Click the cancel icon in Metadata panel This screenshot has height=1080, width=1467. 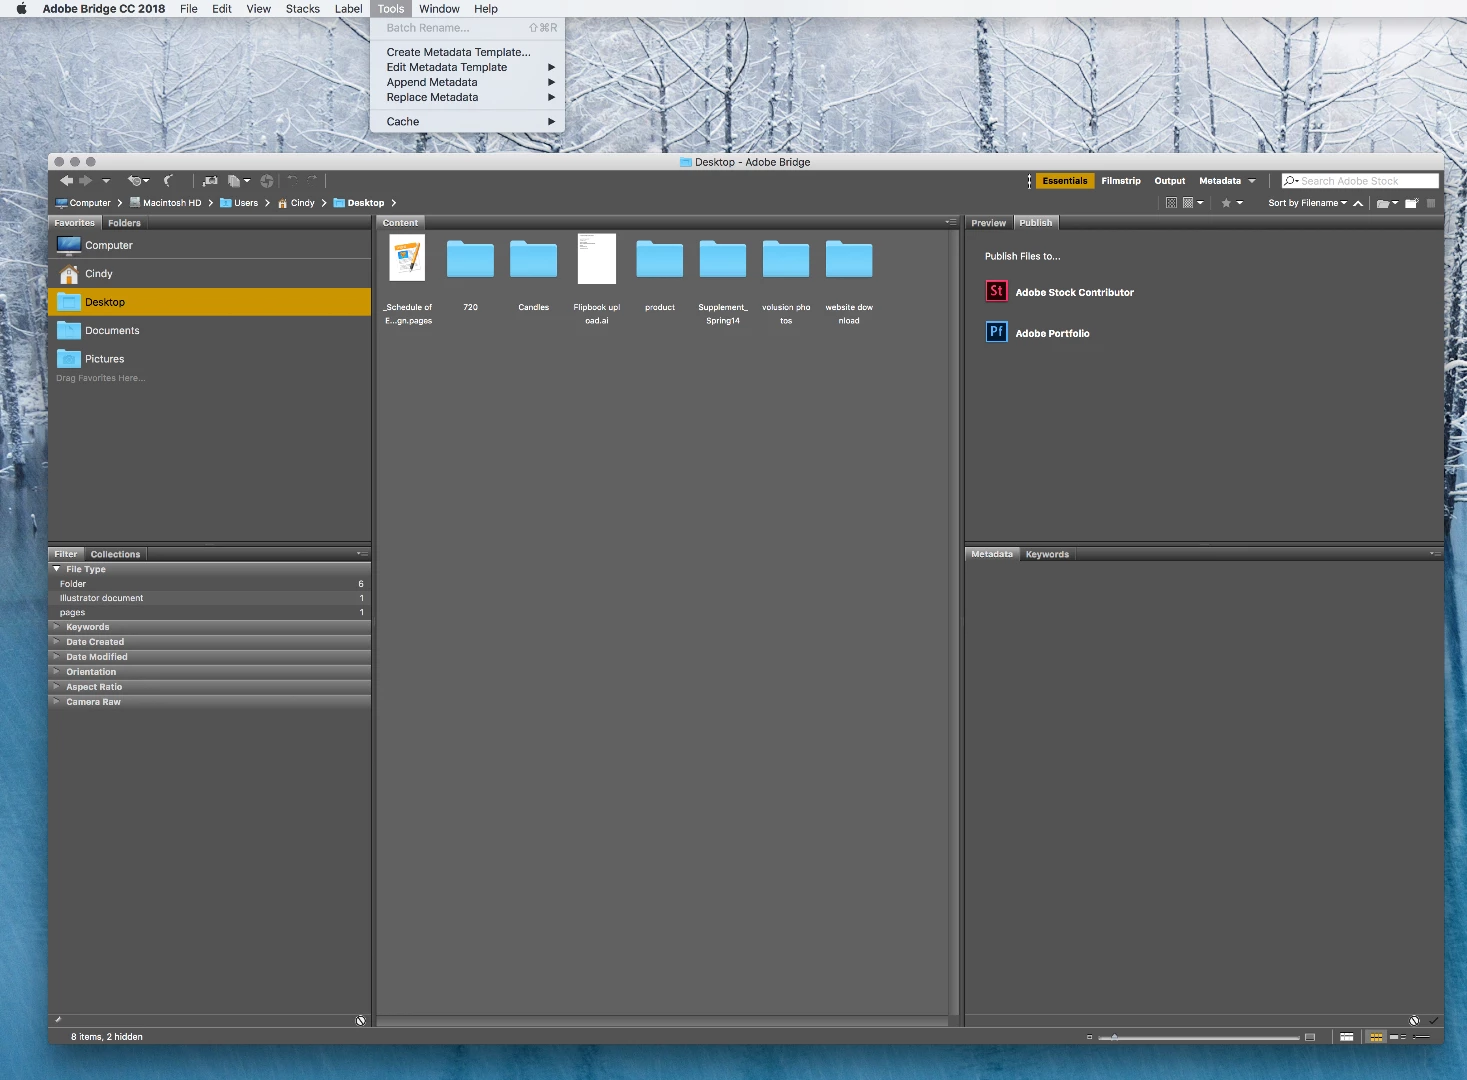tap(1414, 1021)
